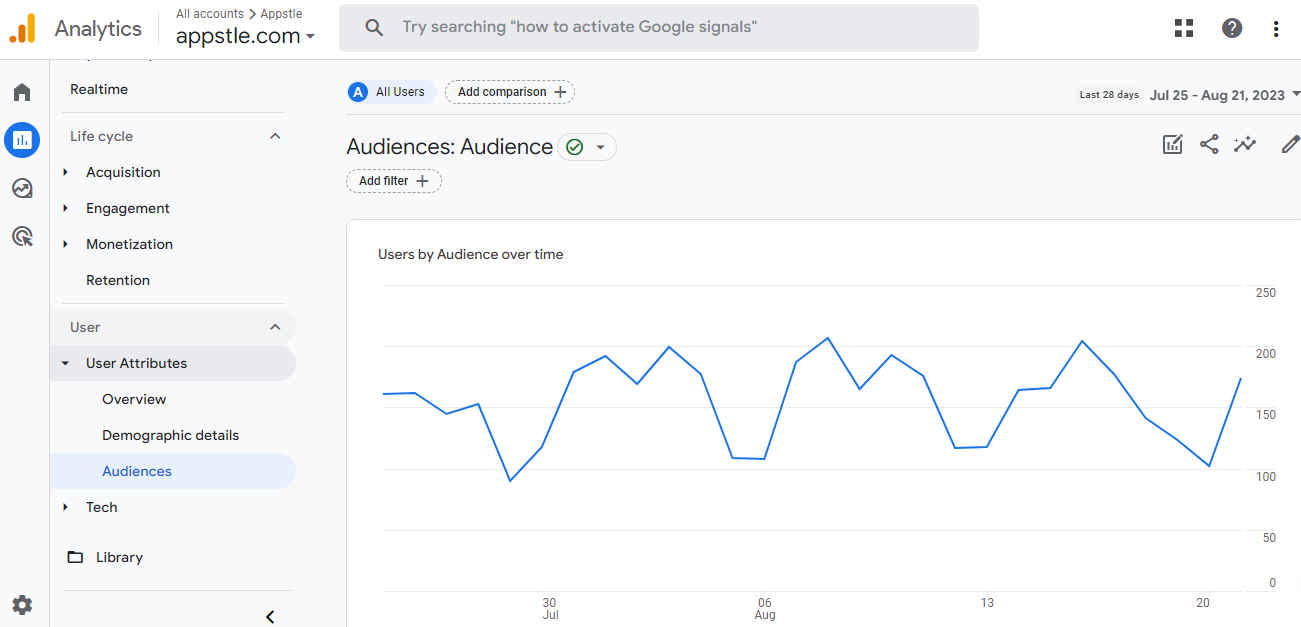The height and width of the screenshot is (627, 1301).
Task: Collapse the User Attributes menu
Action: [66, 363]
